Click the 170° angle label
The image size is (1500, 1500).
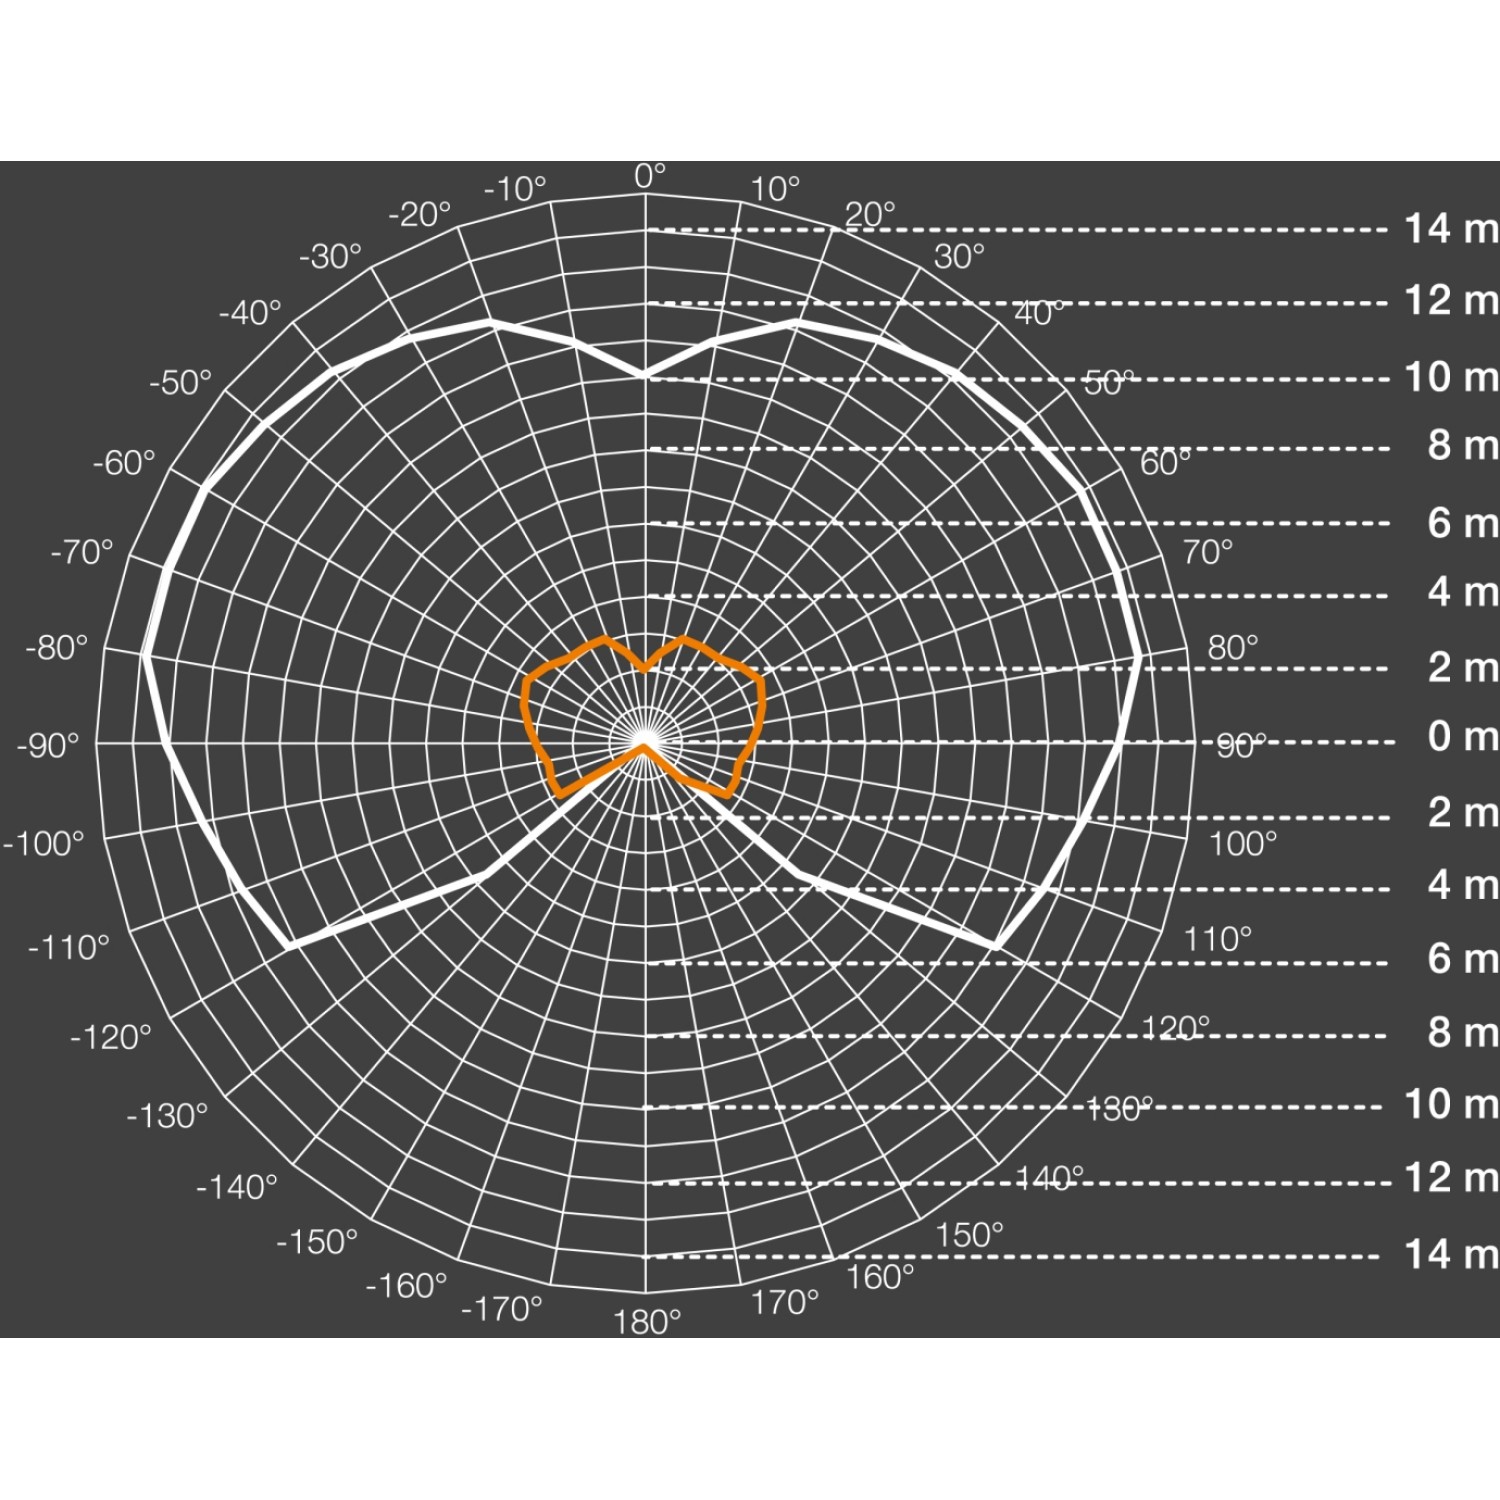(784, 1302)
